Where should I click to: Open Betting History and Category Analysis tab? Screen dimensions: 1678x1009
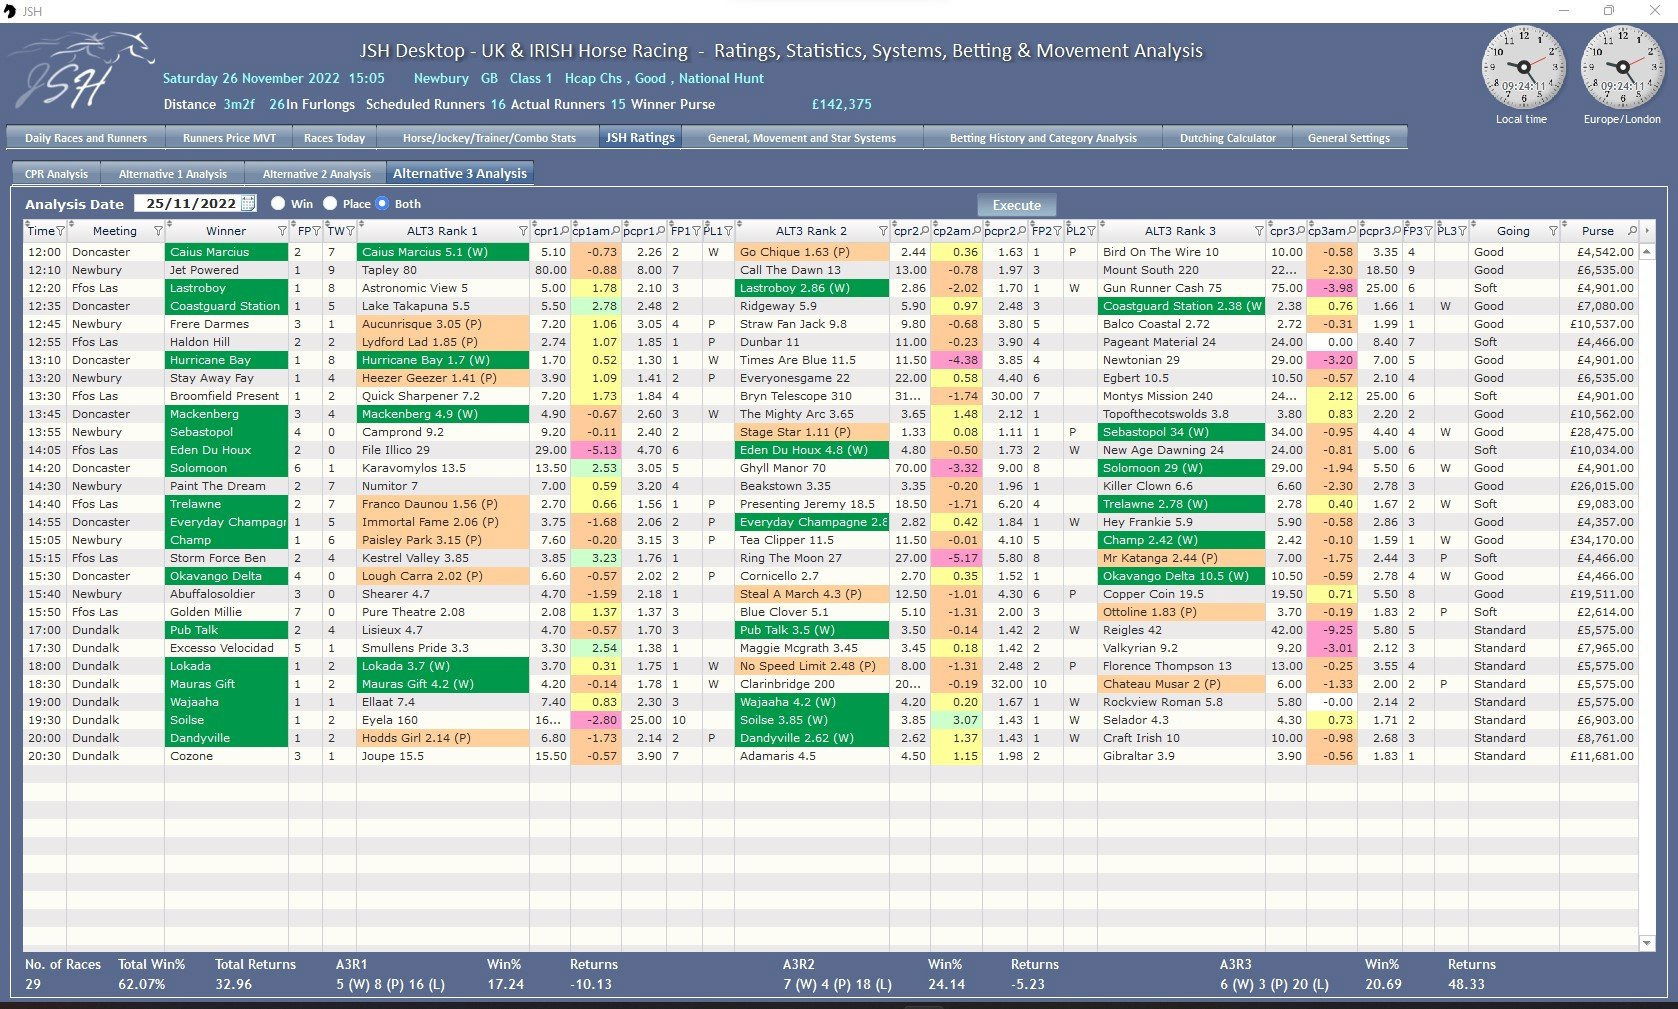[1043, 138]
